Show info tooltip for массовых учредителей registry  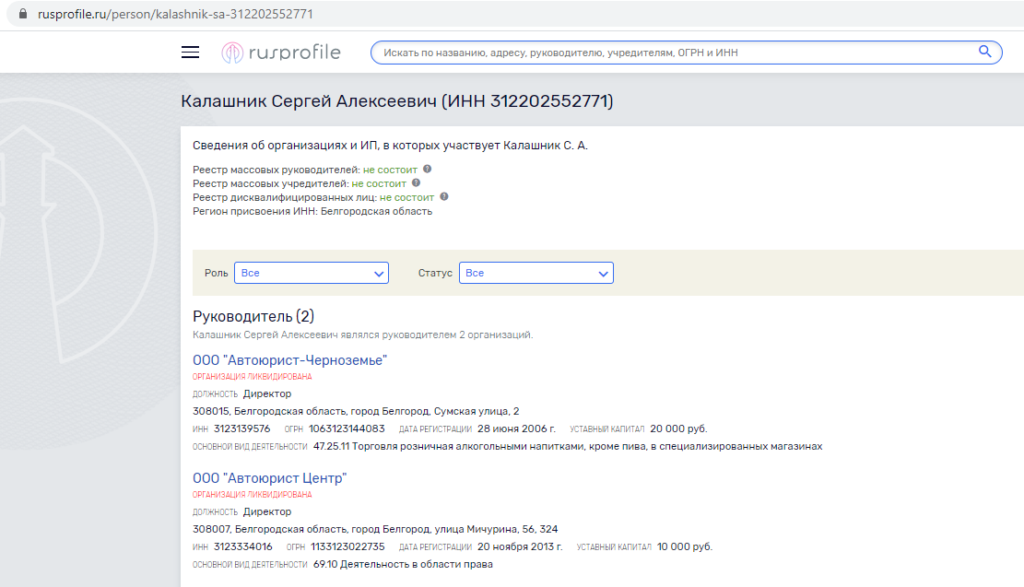416,183
